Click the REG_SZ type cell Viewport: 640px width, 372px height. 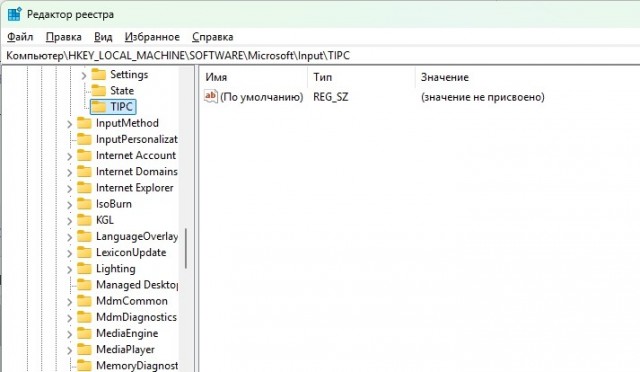(331, 97)
